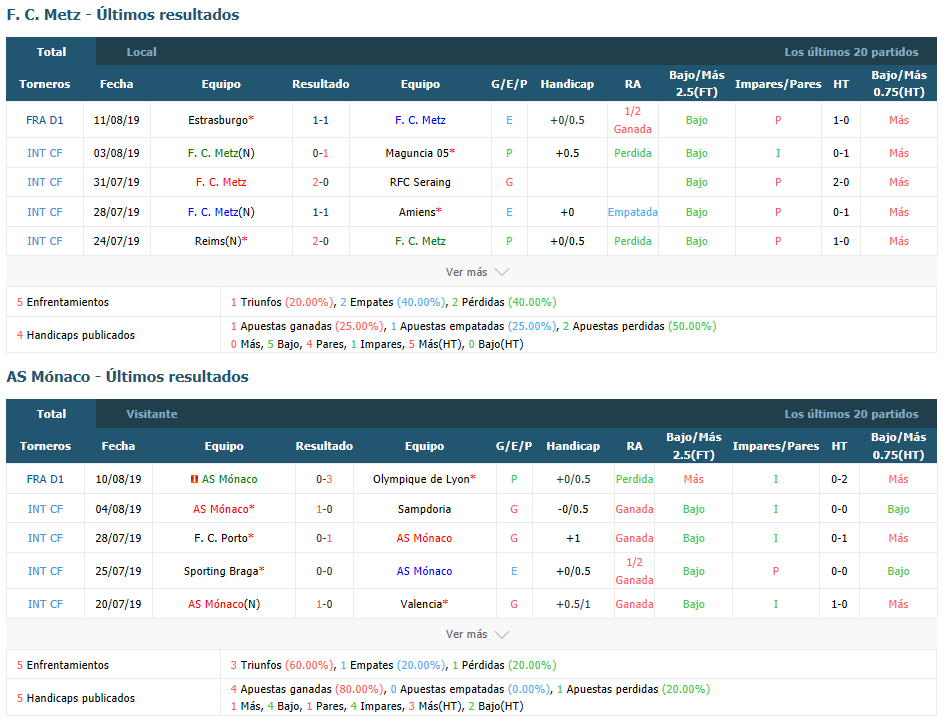Image resolution: width=950 pixels, height=723 pixels.
Task: Click the Empatada RA value in Amiens row
Action: click(x=633, y=212)
